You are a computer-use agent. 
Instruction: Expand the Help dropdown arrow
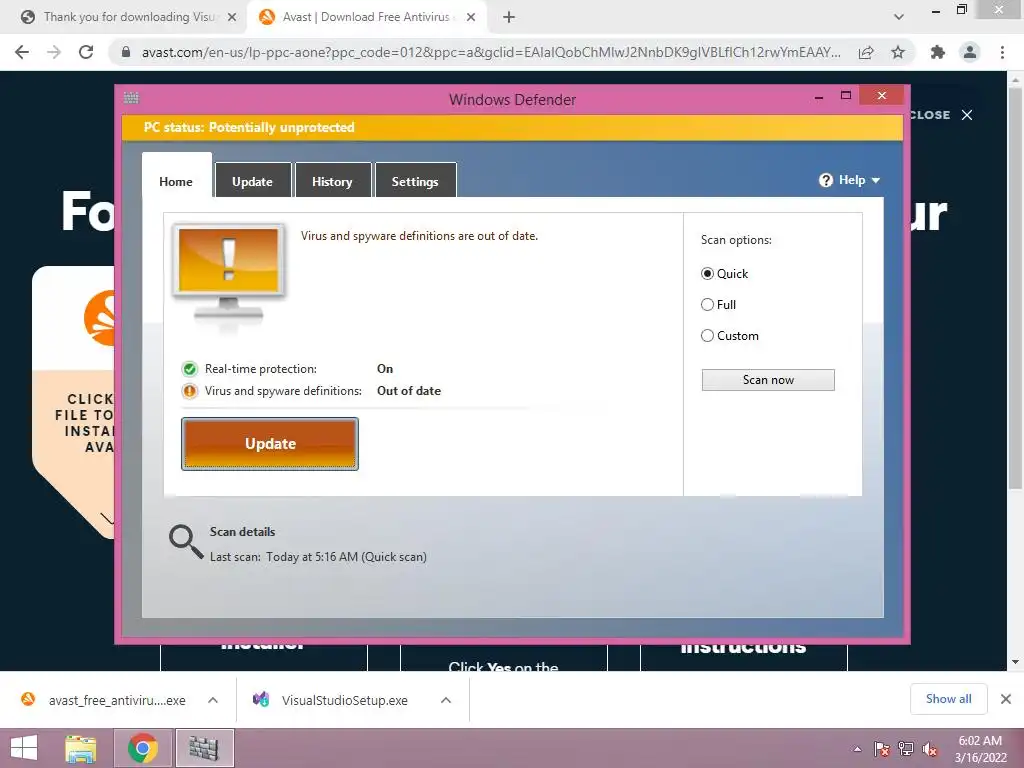click(x=876, y=180)
